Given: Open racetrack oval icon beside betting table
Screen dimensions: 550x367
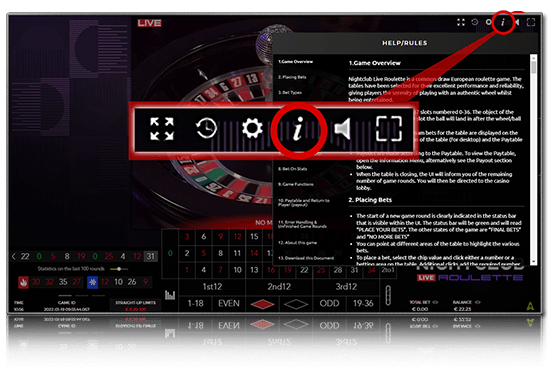Looking at the screenshot, I should (388, 295).
